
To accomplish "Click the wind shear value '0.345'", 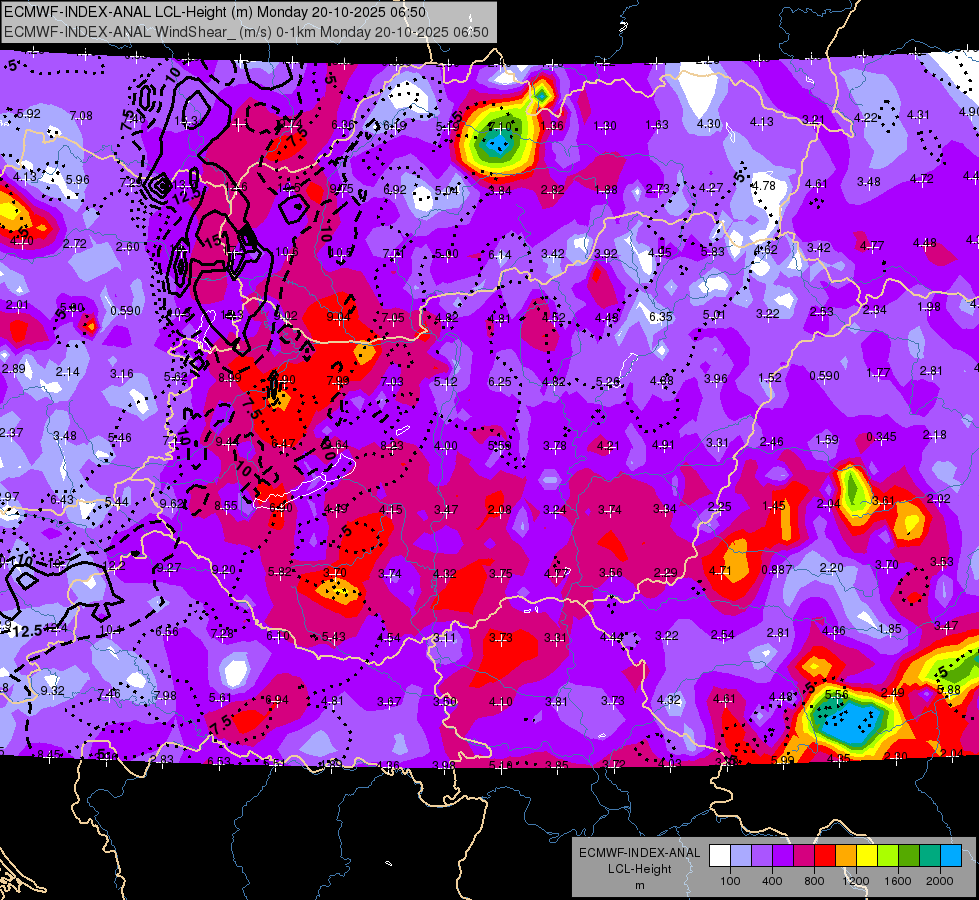I will pyautogui.click(x=881, y=437).
